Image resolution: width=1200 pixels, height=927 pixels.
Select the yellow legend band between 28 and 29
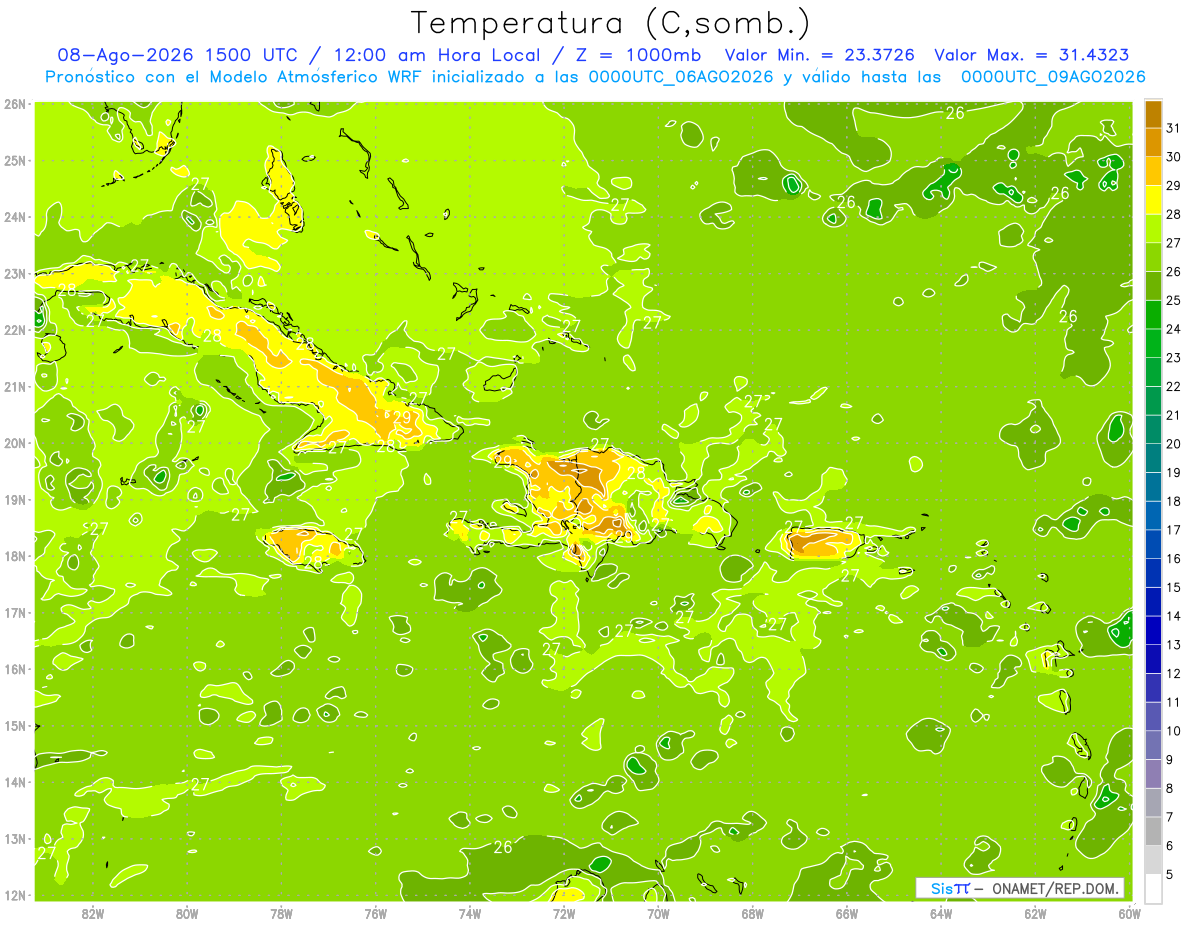(x=1153, y=200)
